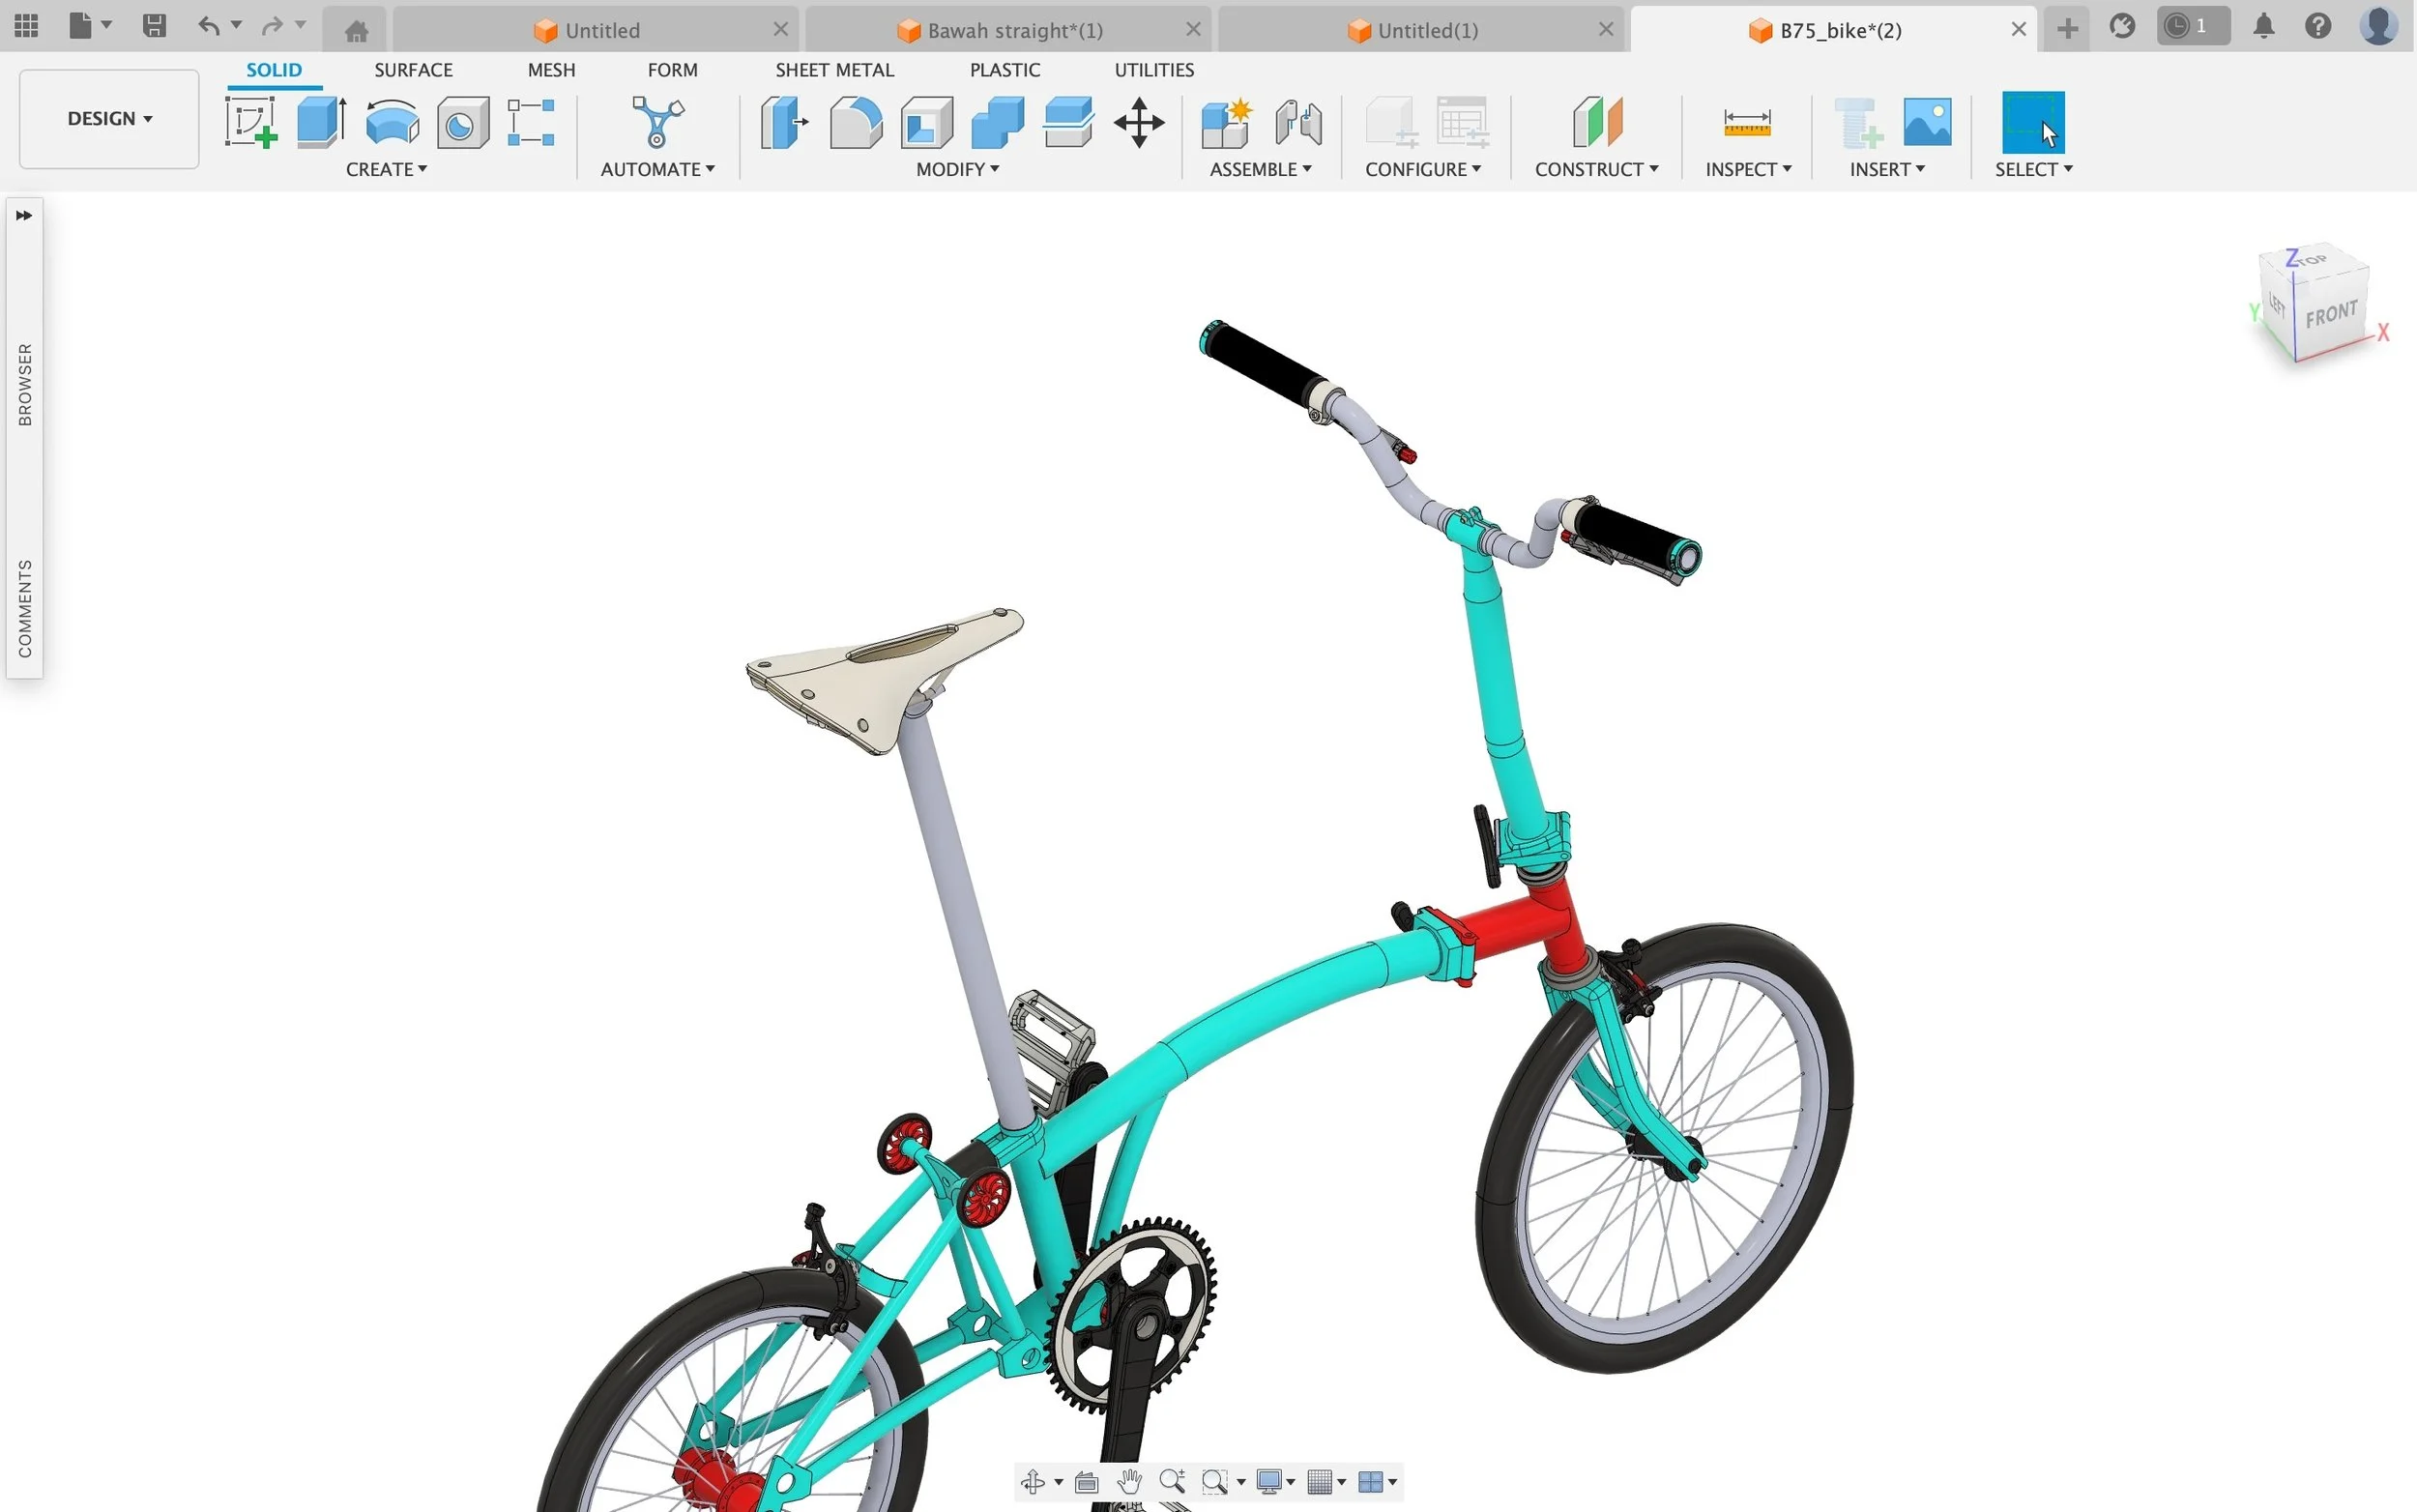Image resolution: width=2417 pixels, height=1512 pixels.
Task: Open the Measure tool
Action: (x=1747, y=123)
